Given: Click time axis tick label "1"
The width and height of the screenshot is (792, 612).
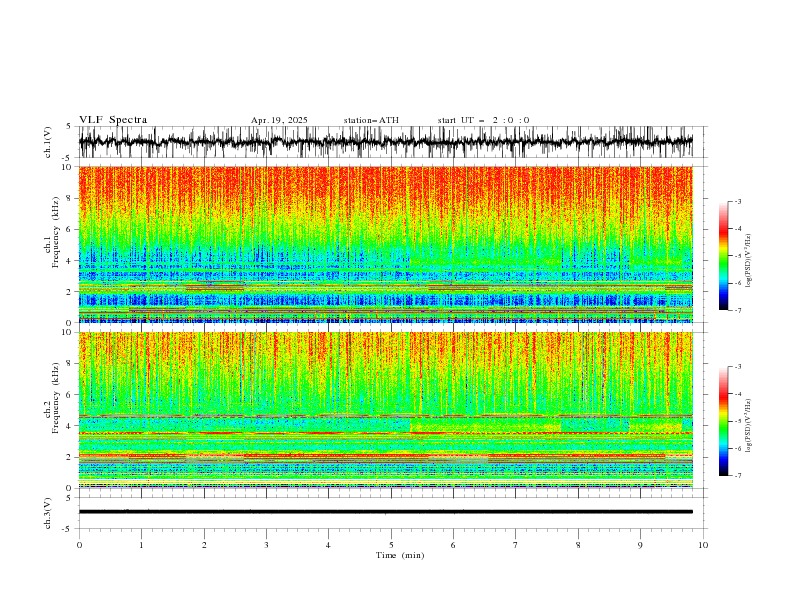Looking at the screenshot, I should 141,545.
